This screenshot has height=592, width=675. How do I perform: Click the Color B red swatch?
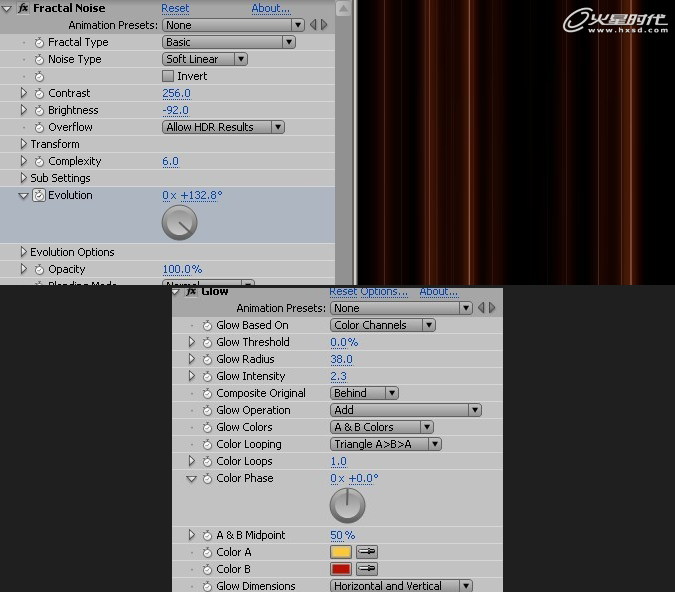[x=341, y=569]
